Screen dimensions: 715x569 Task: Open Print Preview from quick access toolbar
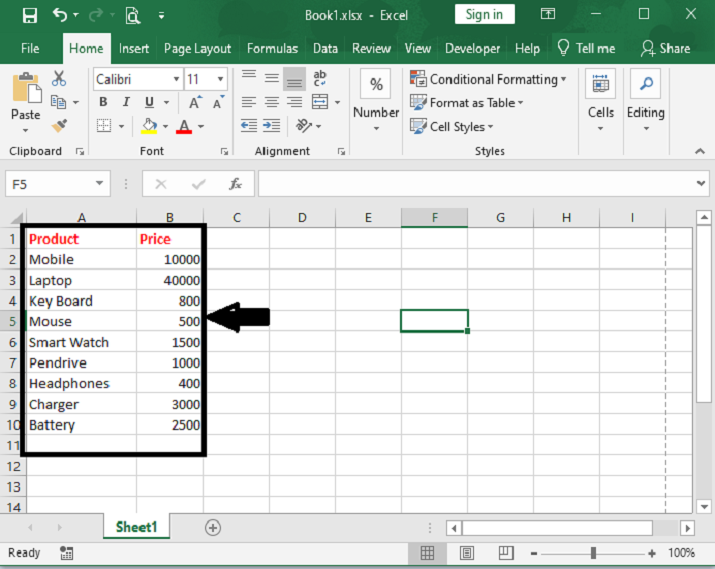pos(133,16)
